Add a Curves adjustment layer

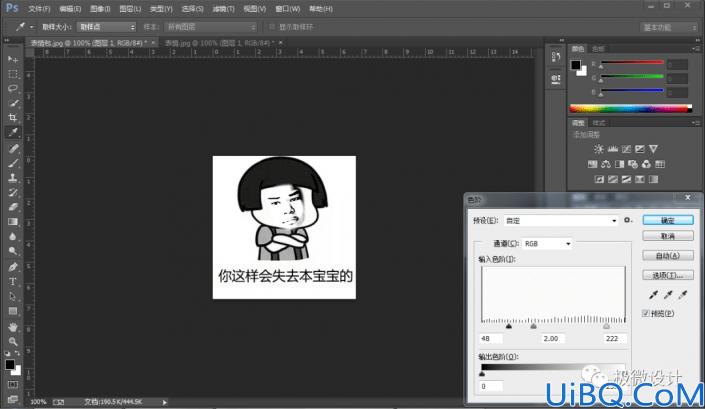tap(626, 149)
